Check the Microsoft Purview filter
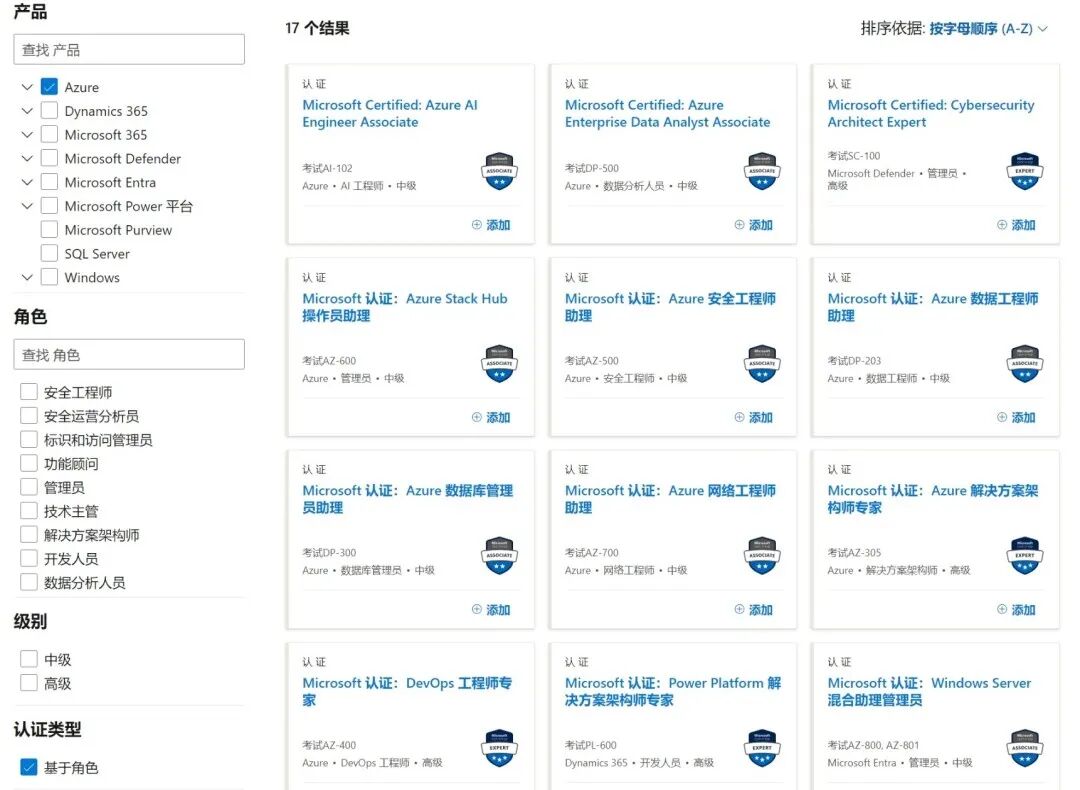Image resolution: width=1080 pixels, height=790 pixels. pos(49,229)
